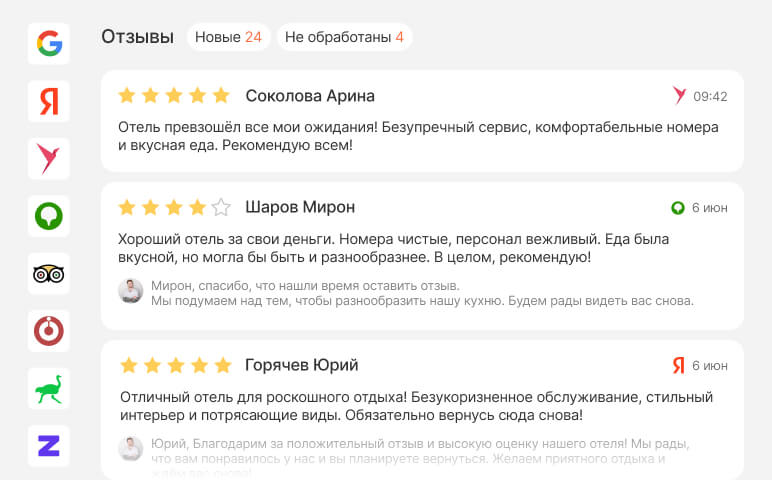Open reviewer name Соколова Арина
The height and width of the screenshot is (480, 772).
tap(310, 96)
